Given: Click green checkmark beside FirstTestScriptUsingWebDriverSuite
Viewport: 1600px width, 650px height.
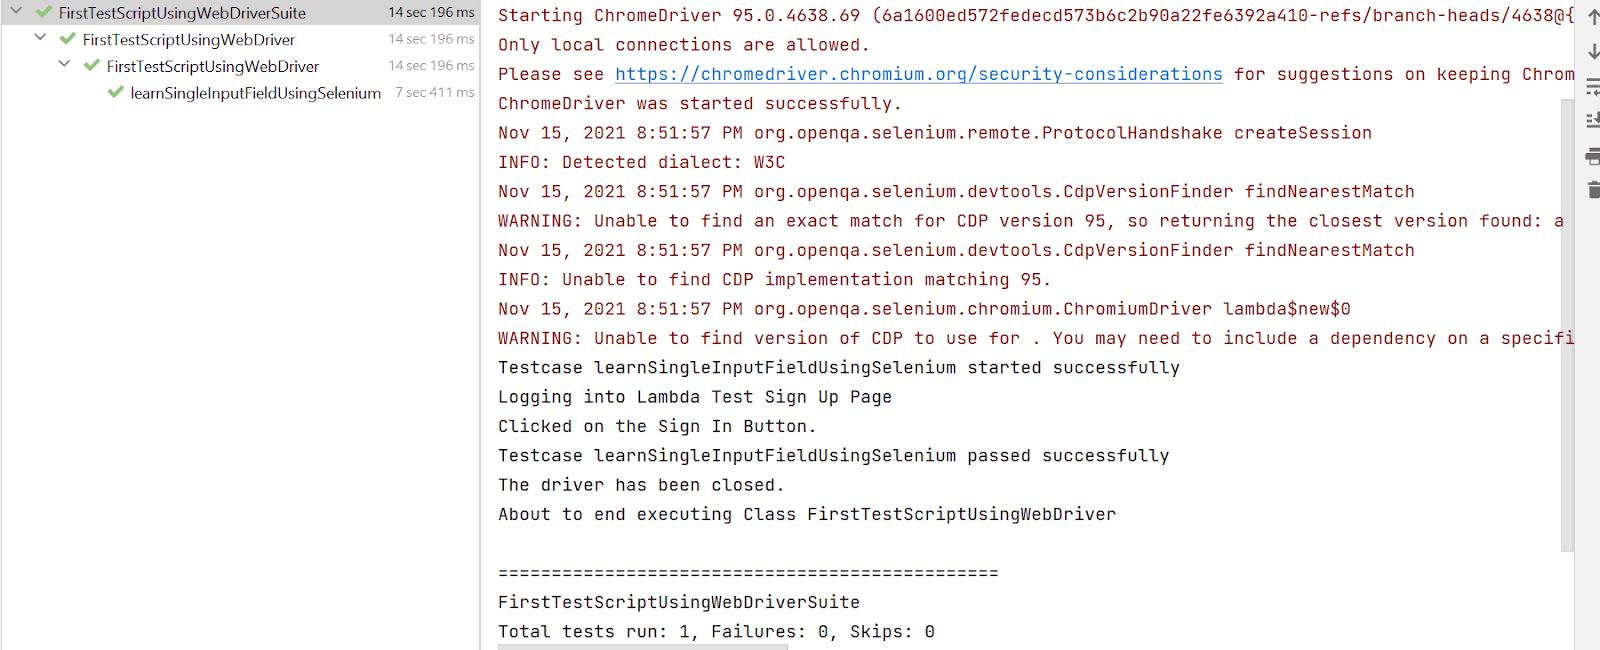Looking at the screenshot, I should tap(44, 13).
